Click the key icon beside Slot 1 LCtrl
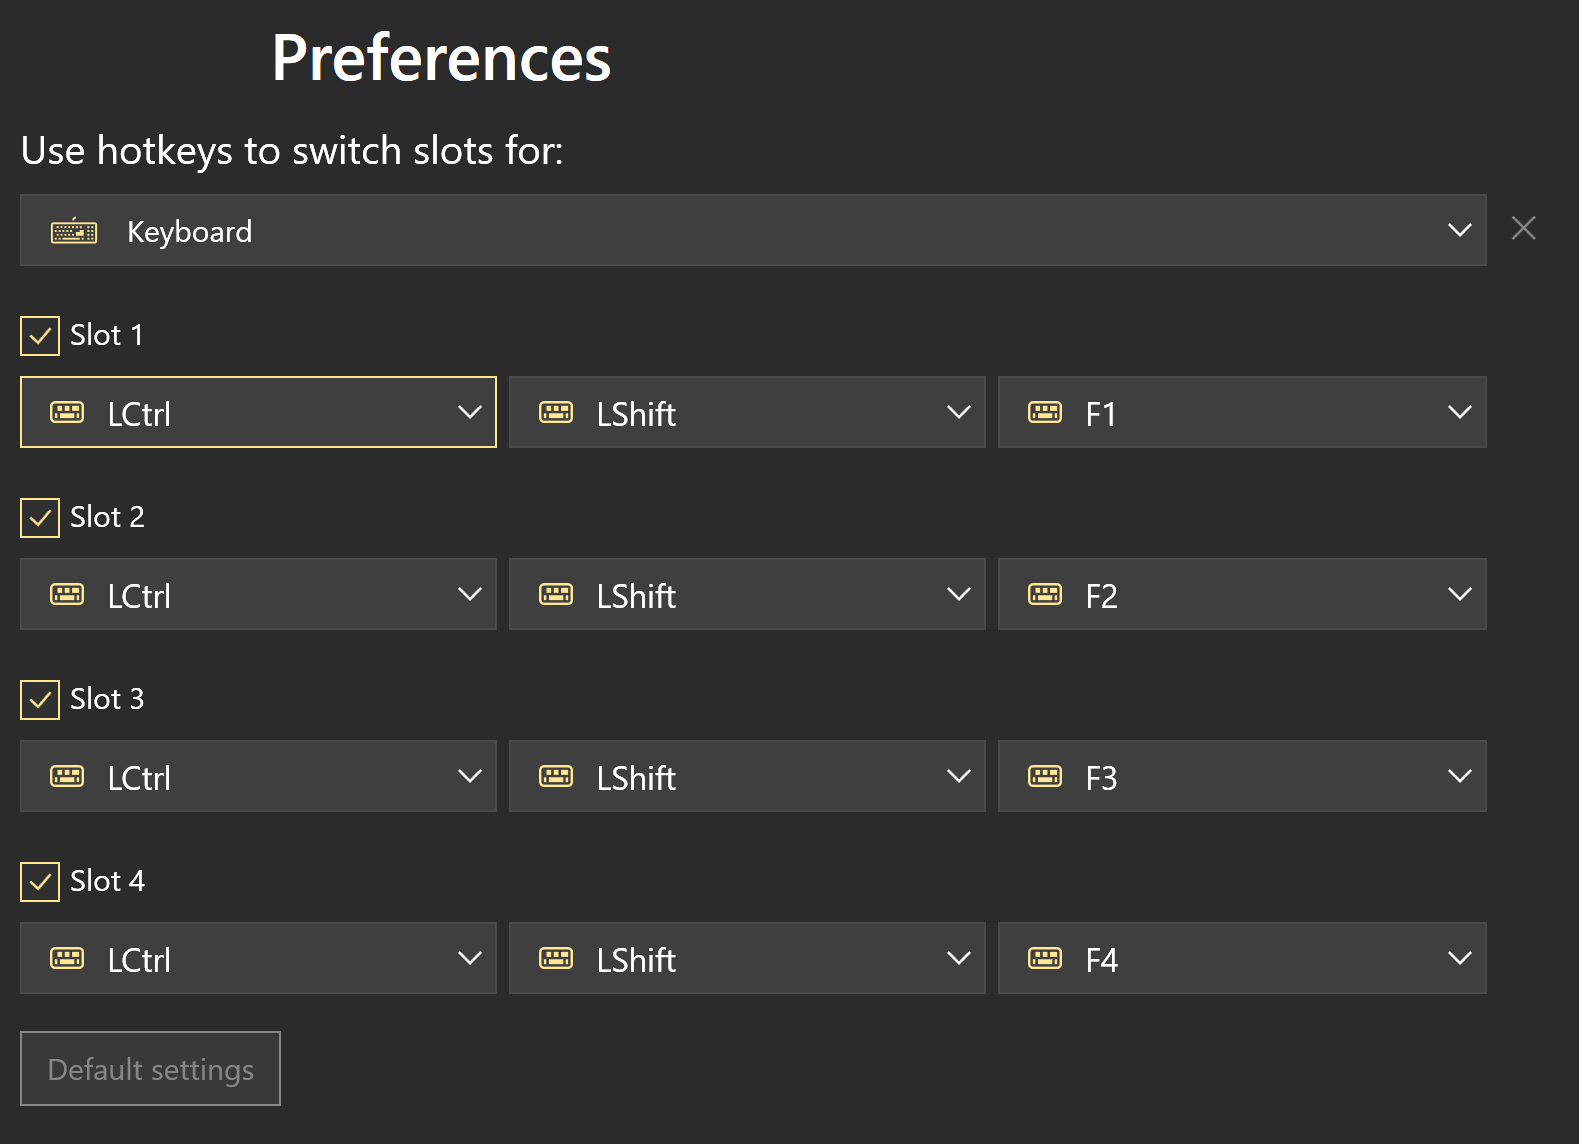The height and width of the screenshot is (1144, 1579). coord(67,412)
